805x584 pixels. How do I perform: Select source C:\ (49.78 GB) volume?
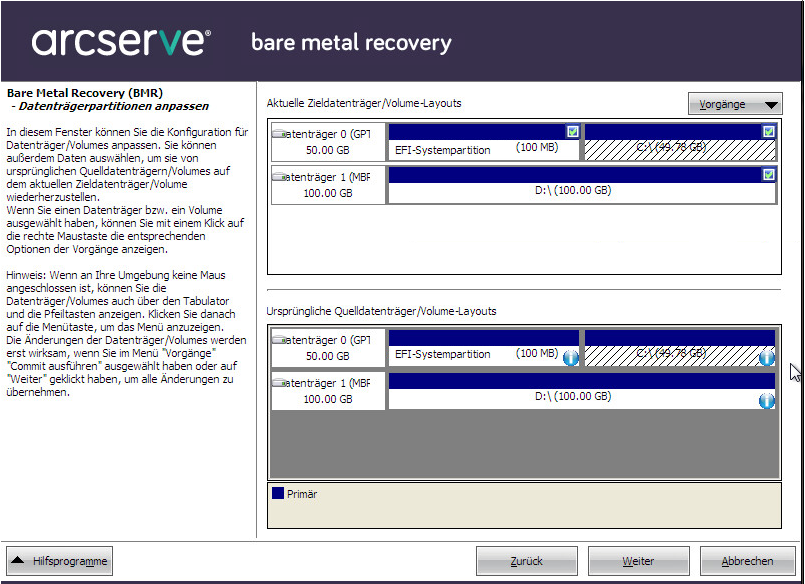coord(680,348)
